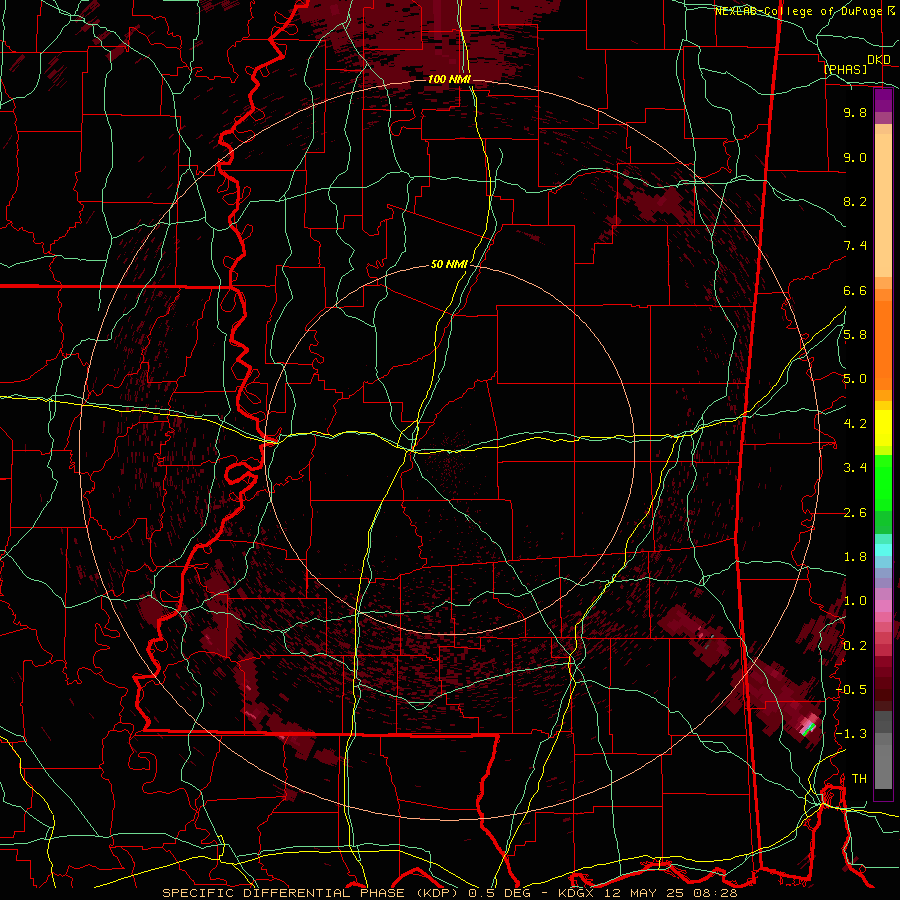Click the 1.8 scale value
The height and width of the screenshot is (900, 900).
pos(855,557)
